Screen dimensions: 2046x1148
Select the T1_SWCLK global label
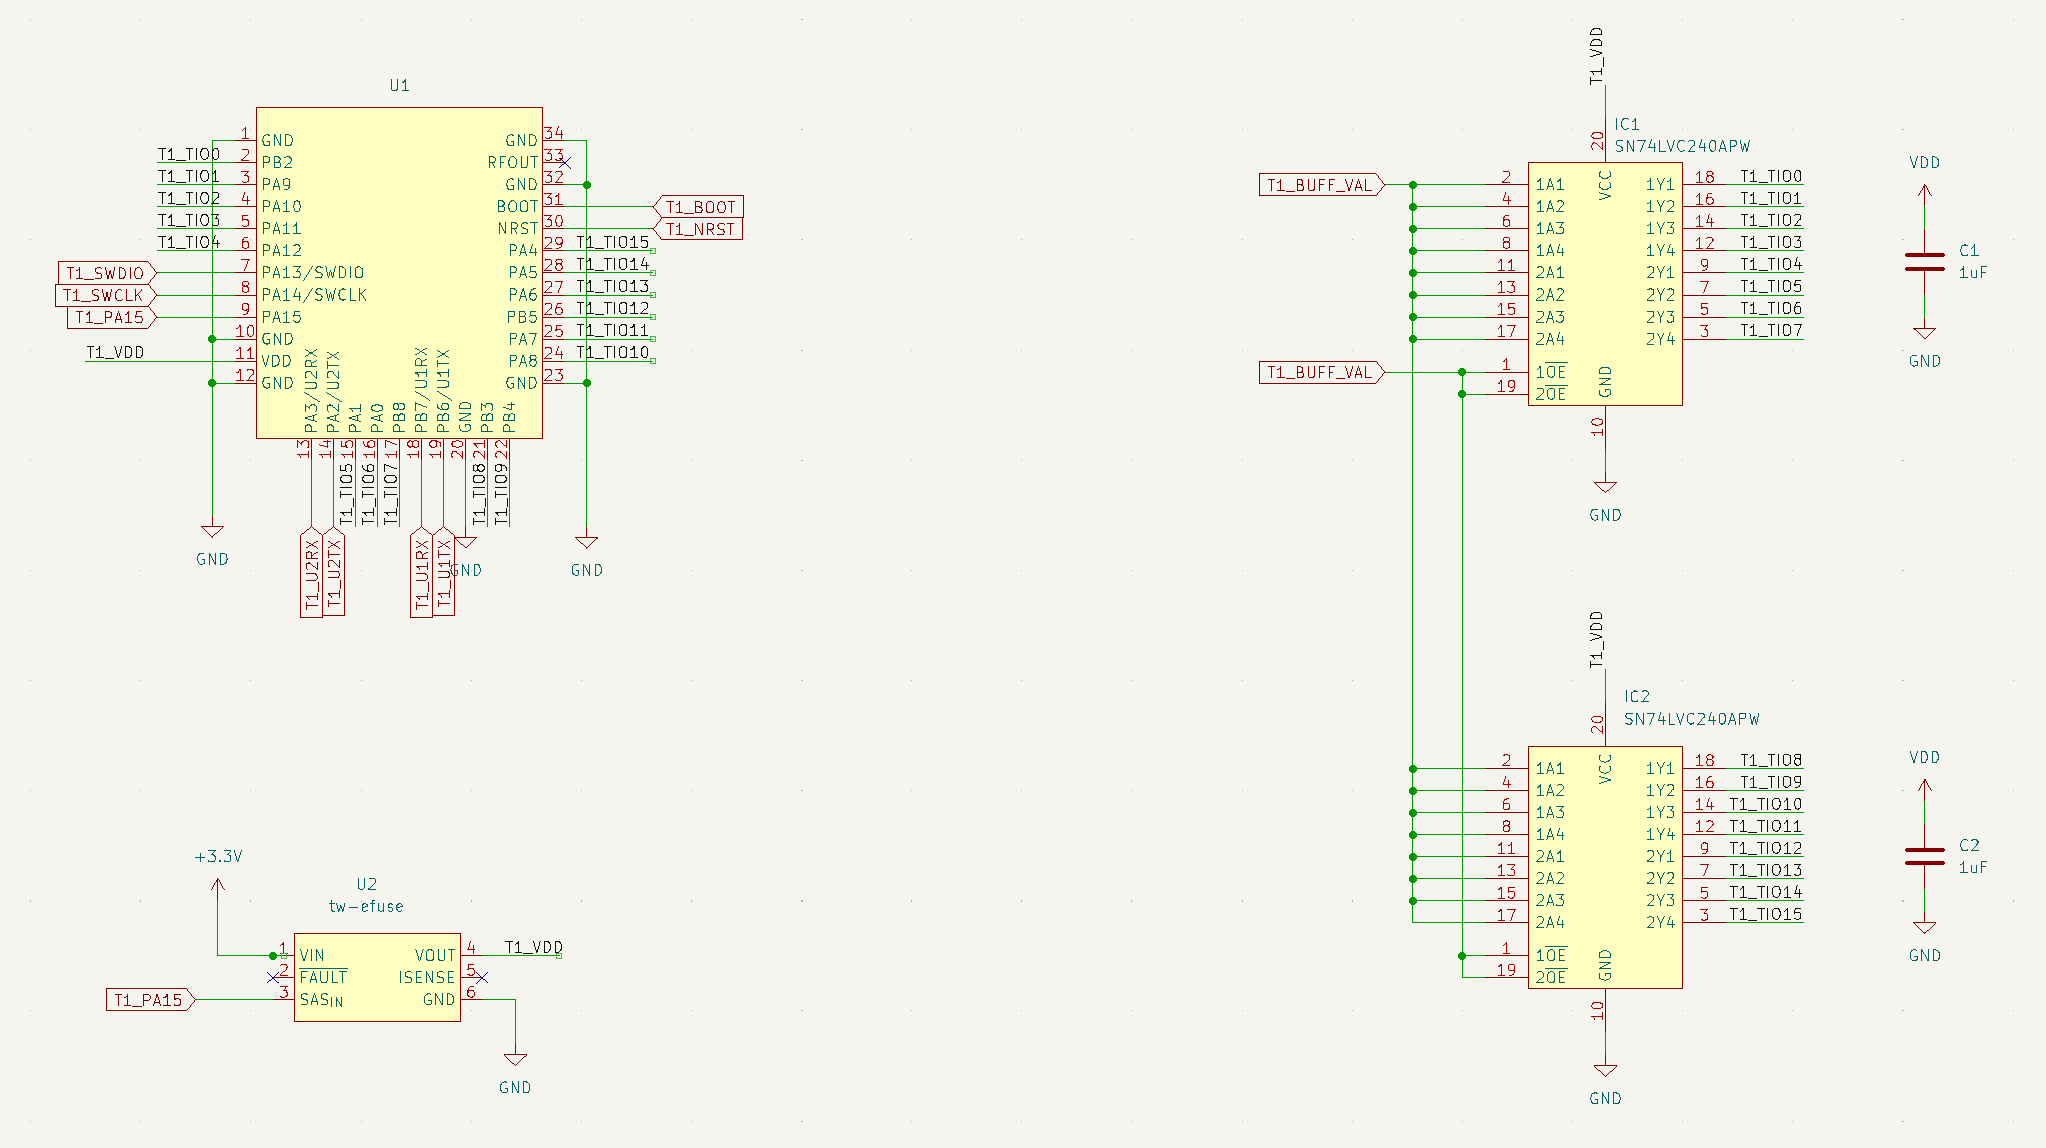[x=104, y=295]
